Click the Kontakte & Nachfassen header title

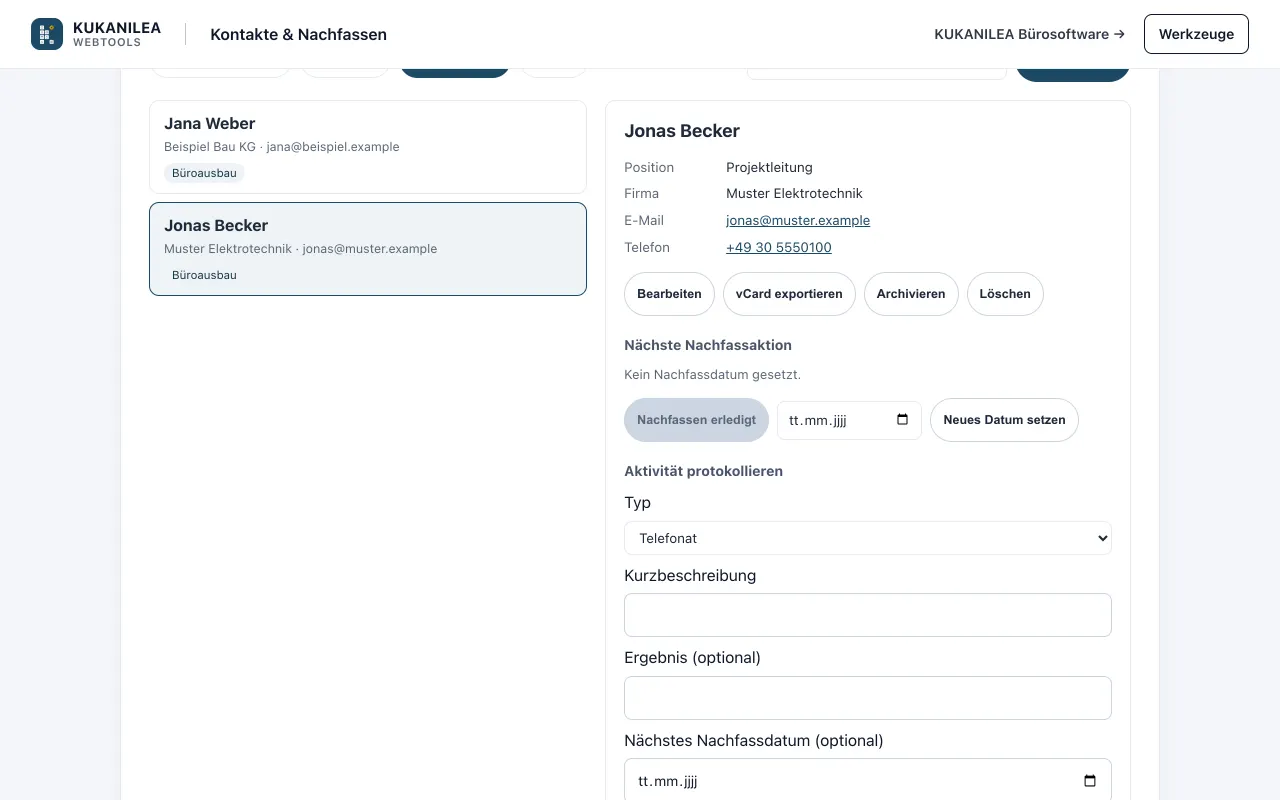(298, 34)
